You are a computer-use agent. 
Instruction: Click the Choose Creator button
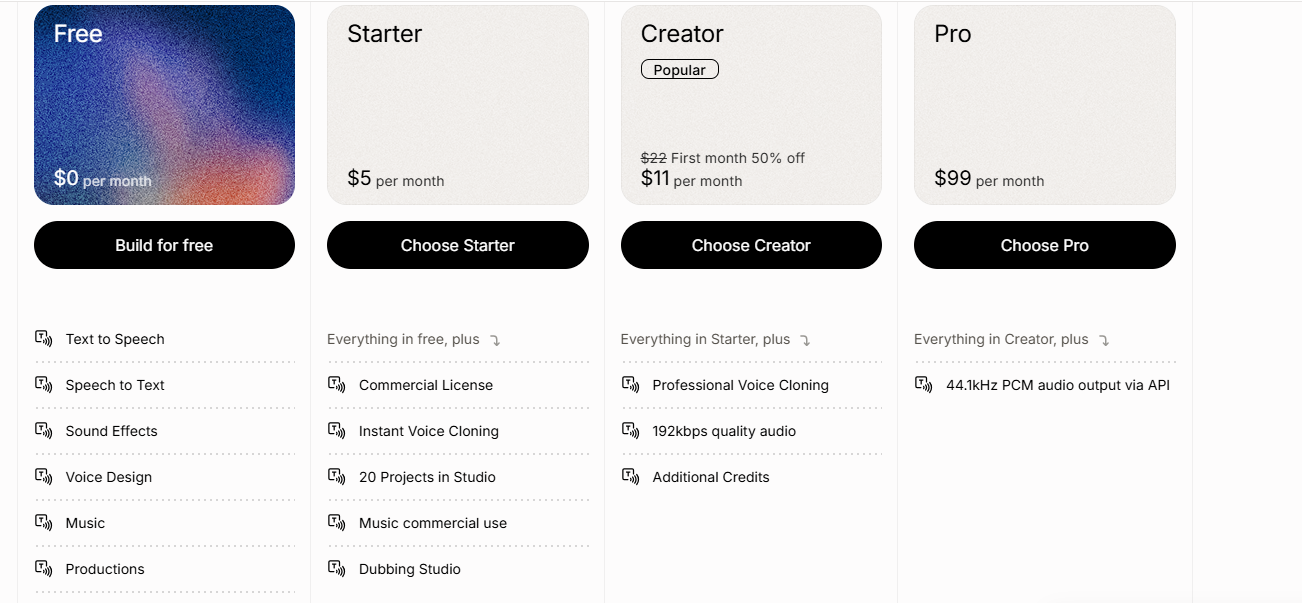751,245
